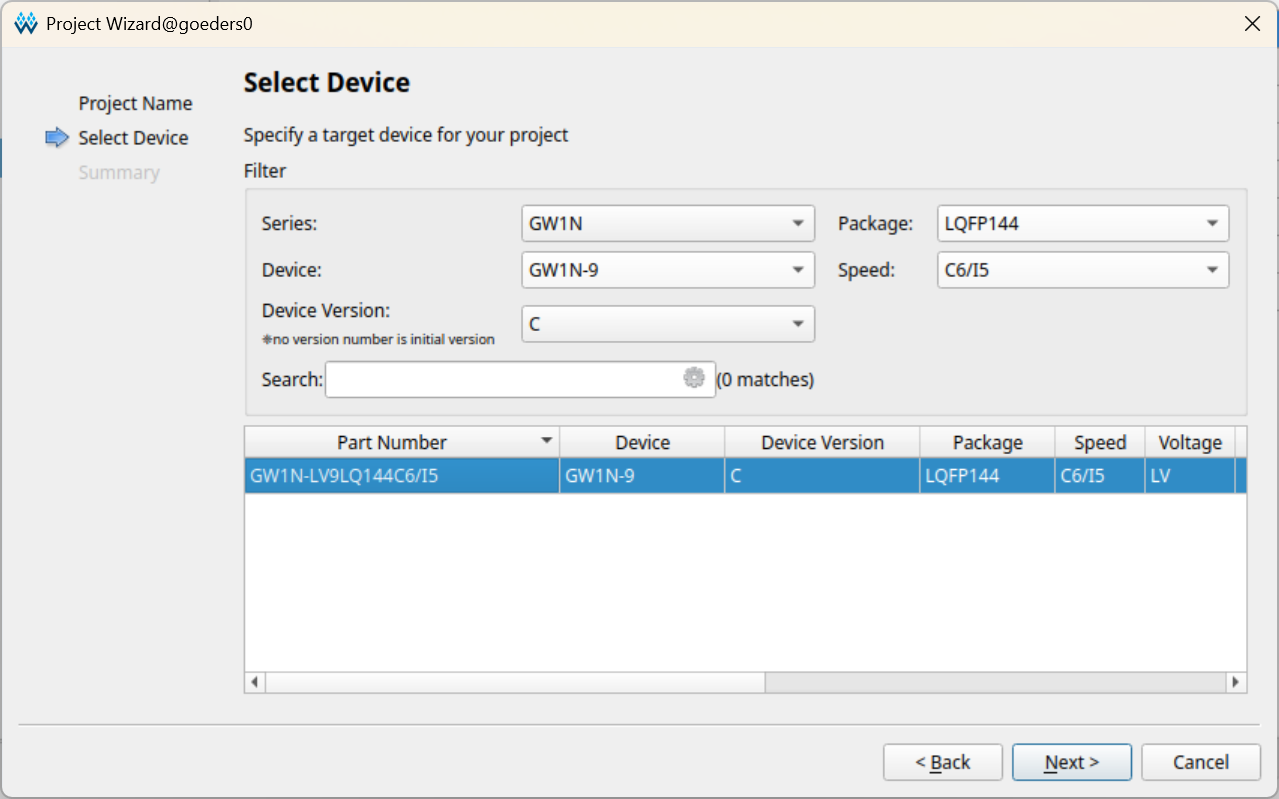Open the Device dropdown showing GW1N-9
Viewport: 1279px width, 799px height.
click(668, 270)
